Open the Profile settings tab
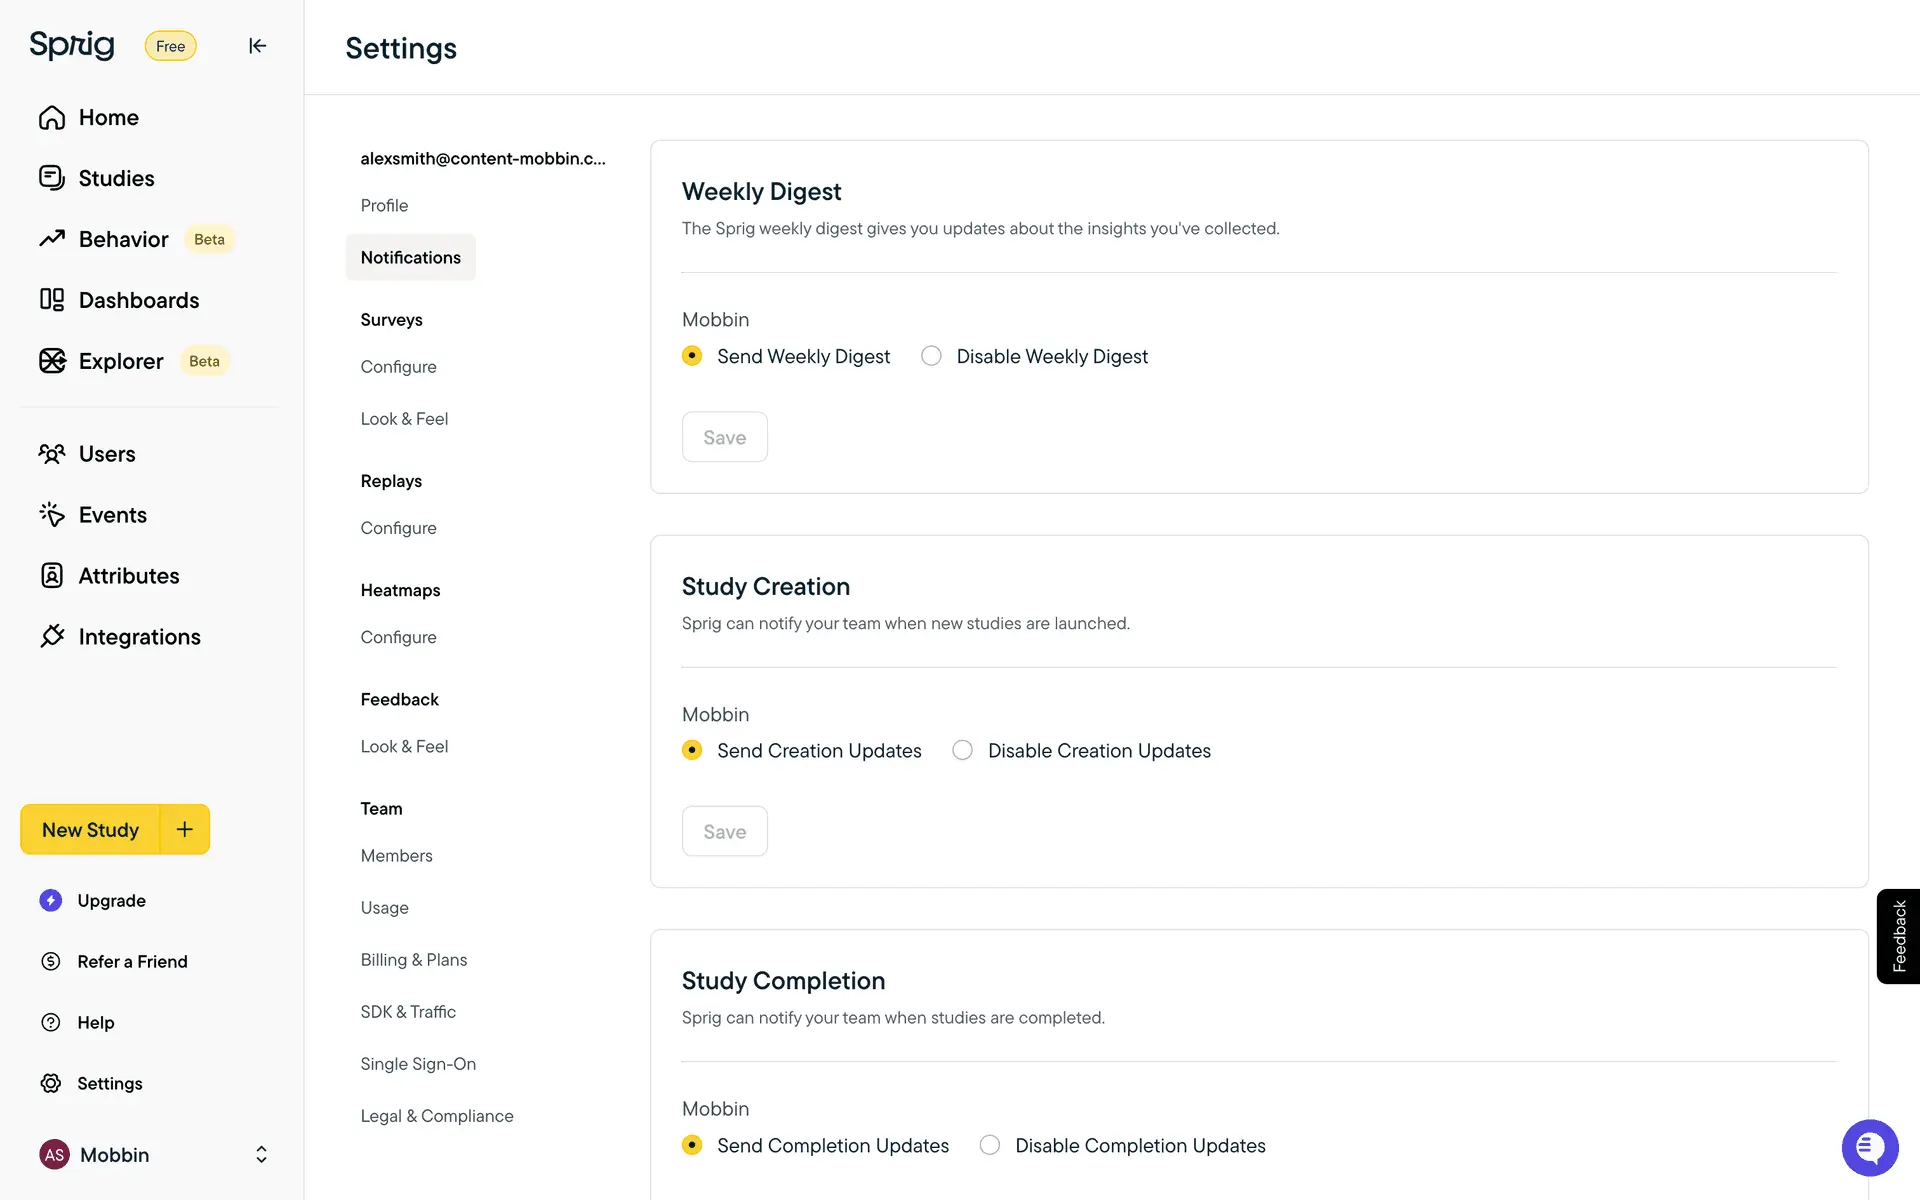Viewport: 1920px width, 1200px height. [x=384, y=205]
